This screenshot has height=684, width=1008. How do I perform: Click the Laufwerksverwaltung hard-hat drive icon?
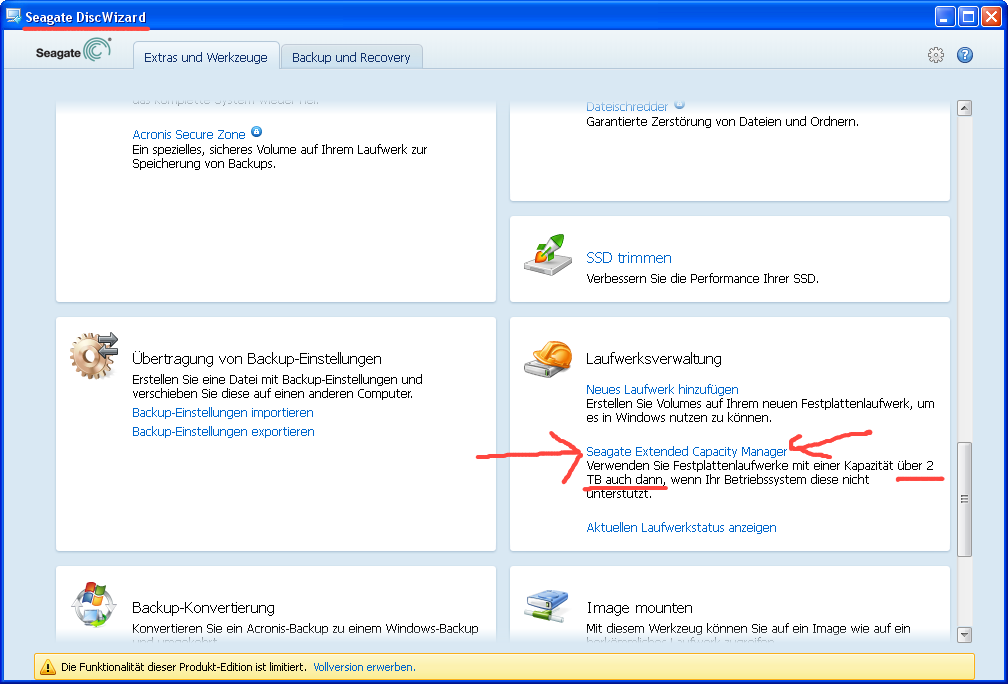click(548, 359)
